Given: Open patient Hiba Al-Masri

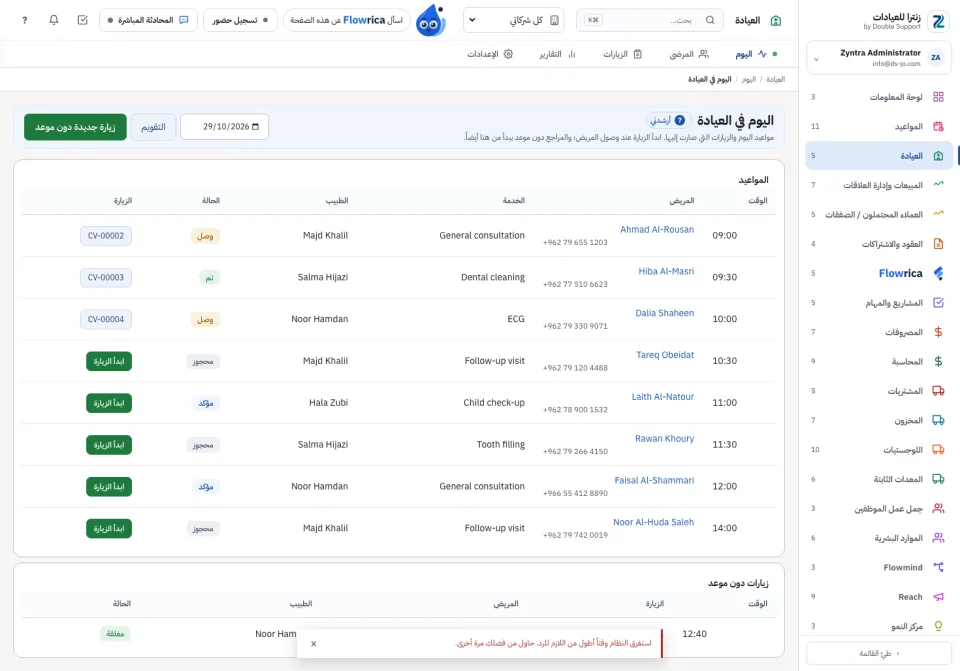Looking at the screenshot, I should [666, 271].
